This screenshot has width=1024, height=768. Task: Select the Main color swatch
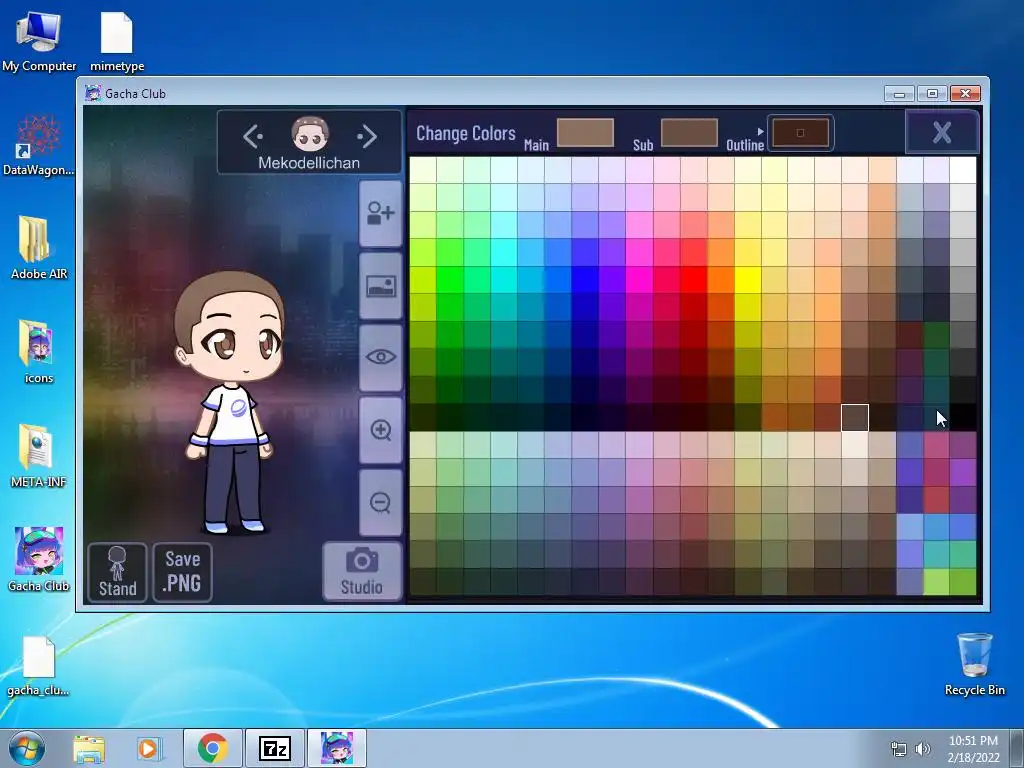click(585, 133)
